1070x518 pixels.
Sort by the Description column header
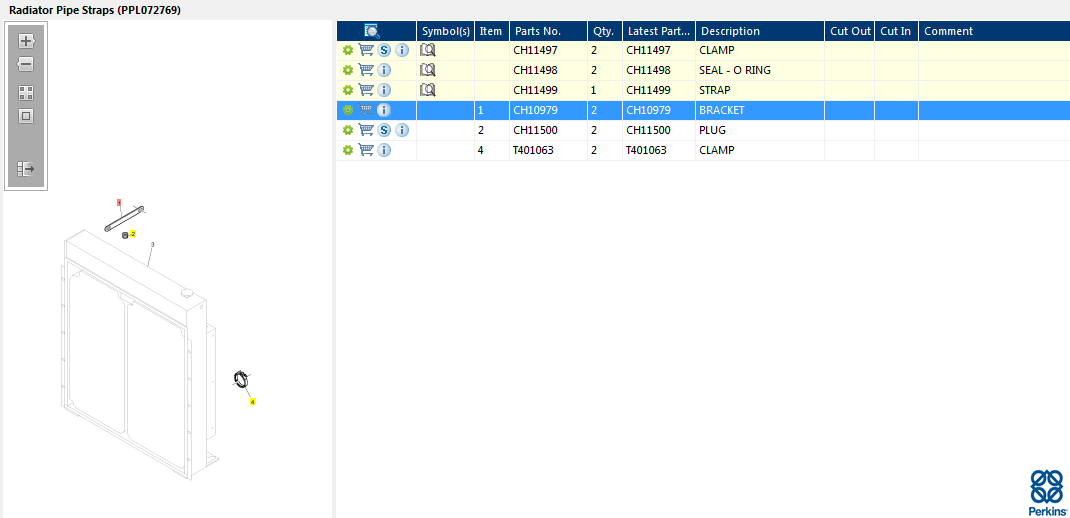click(x=760, y=31)
